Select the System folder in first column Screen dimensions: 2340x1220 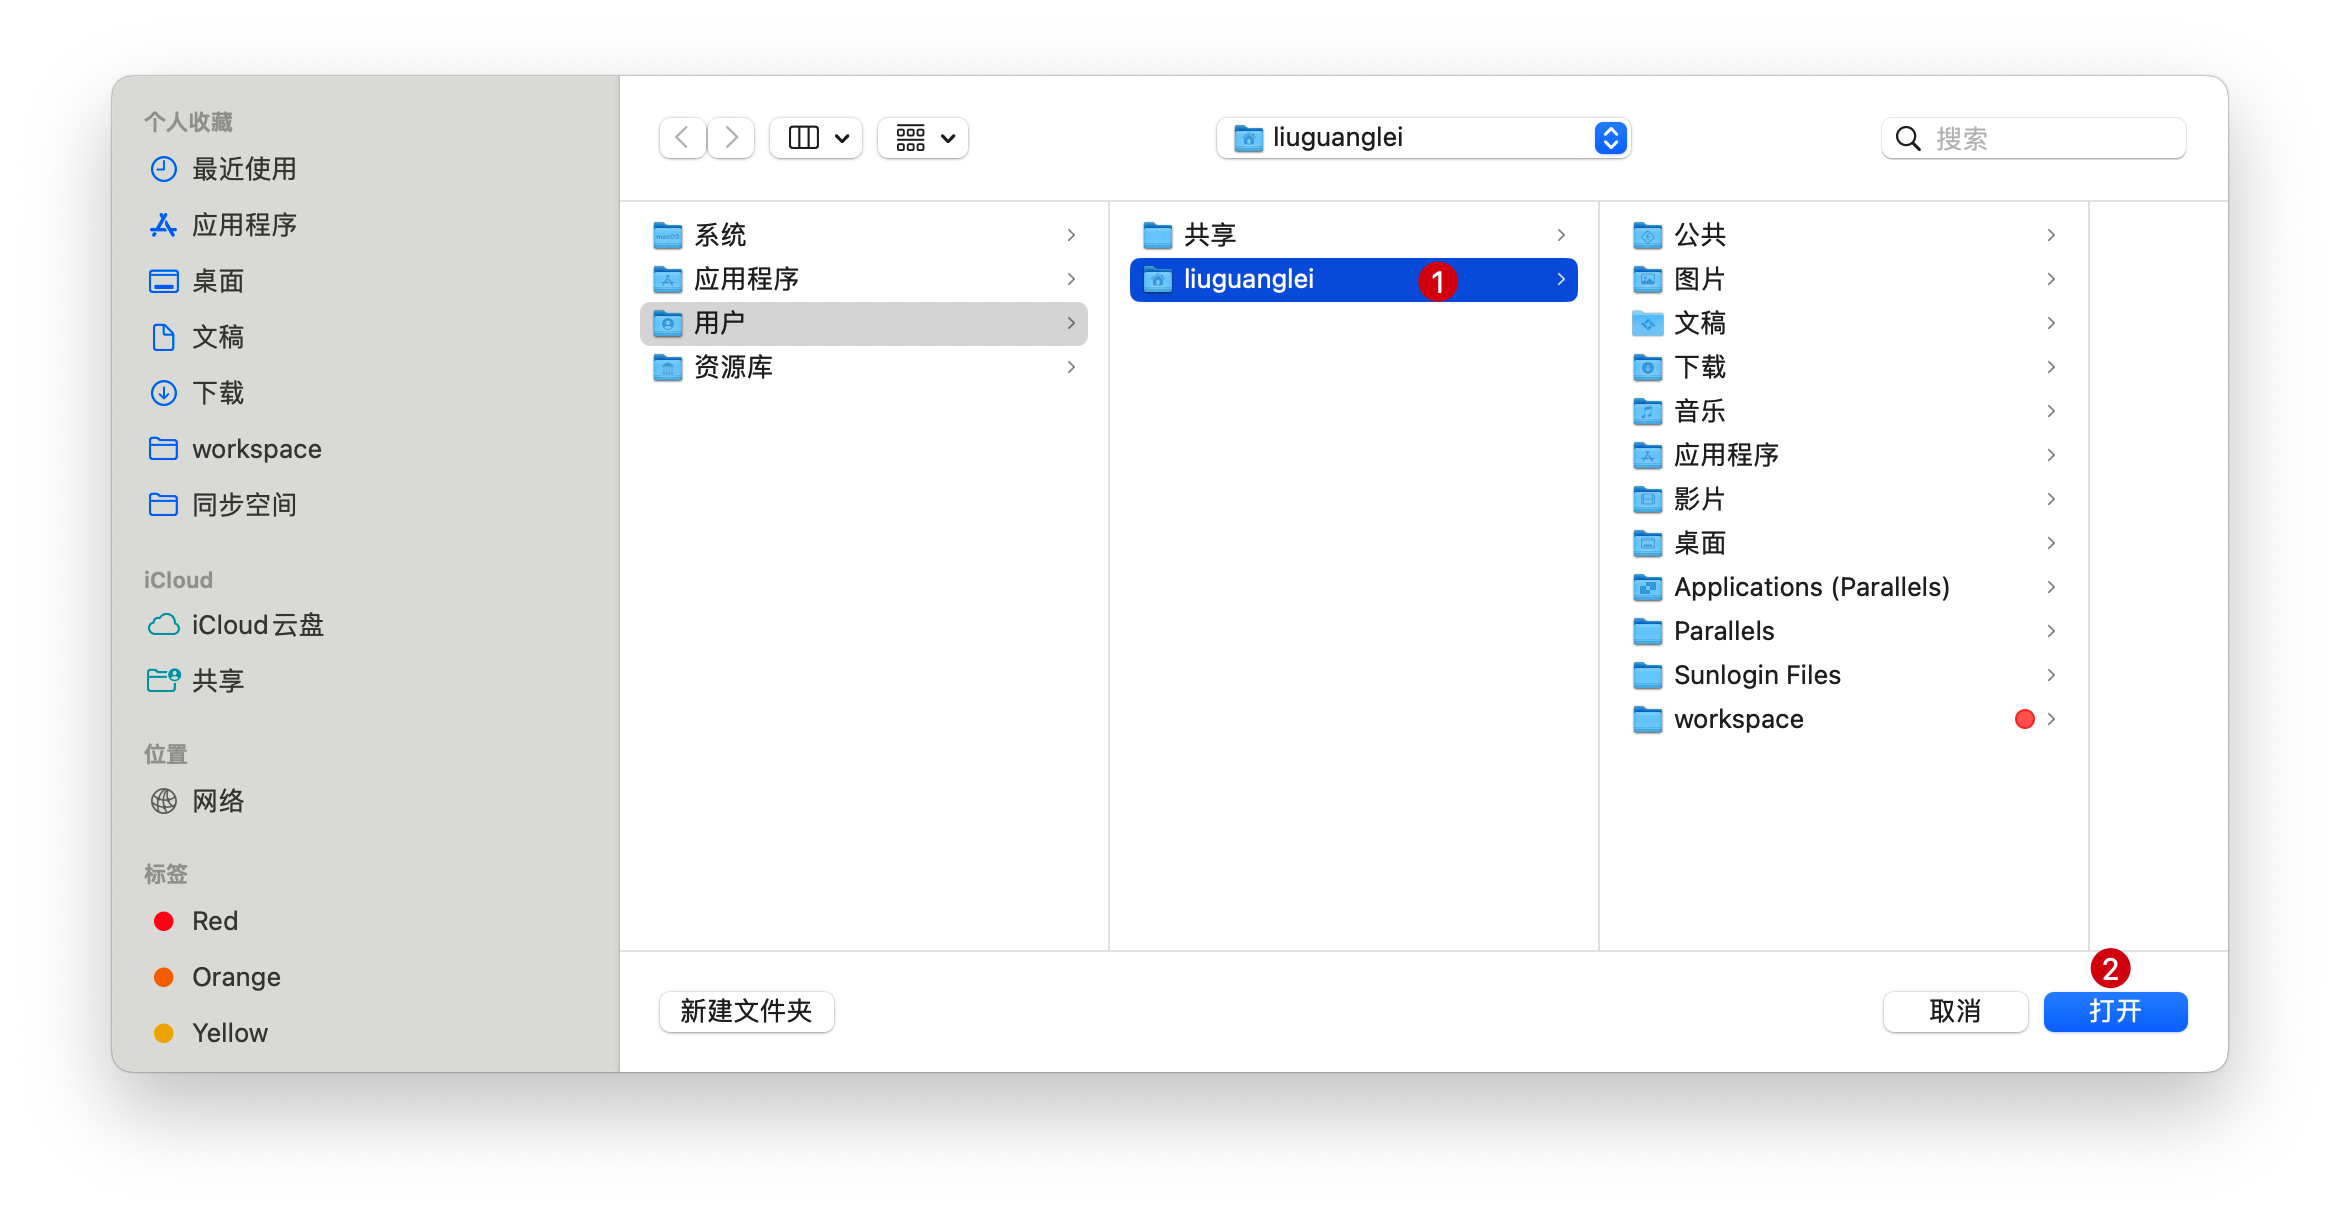click(x=720, y=235)
